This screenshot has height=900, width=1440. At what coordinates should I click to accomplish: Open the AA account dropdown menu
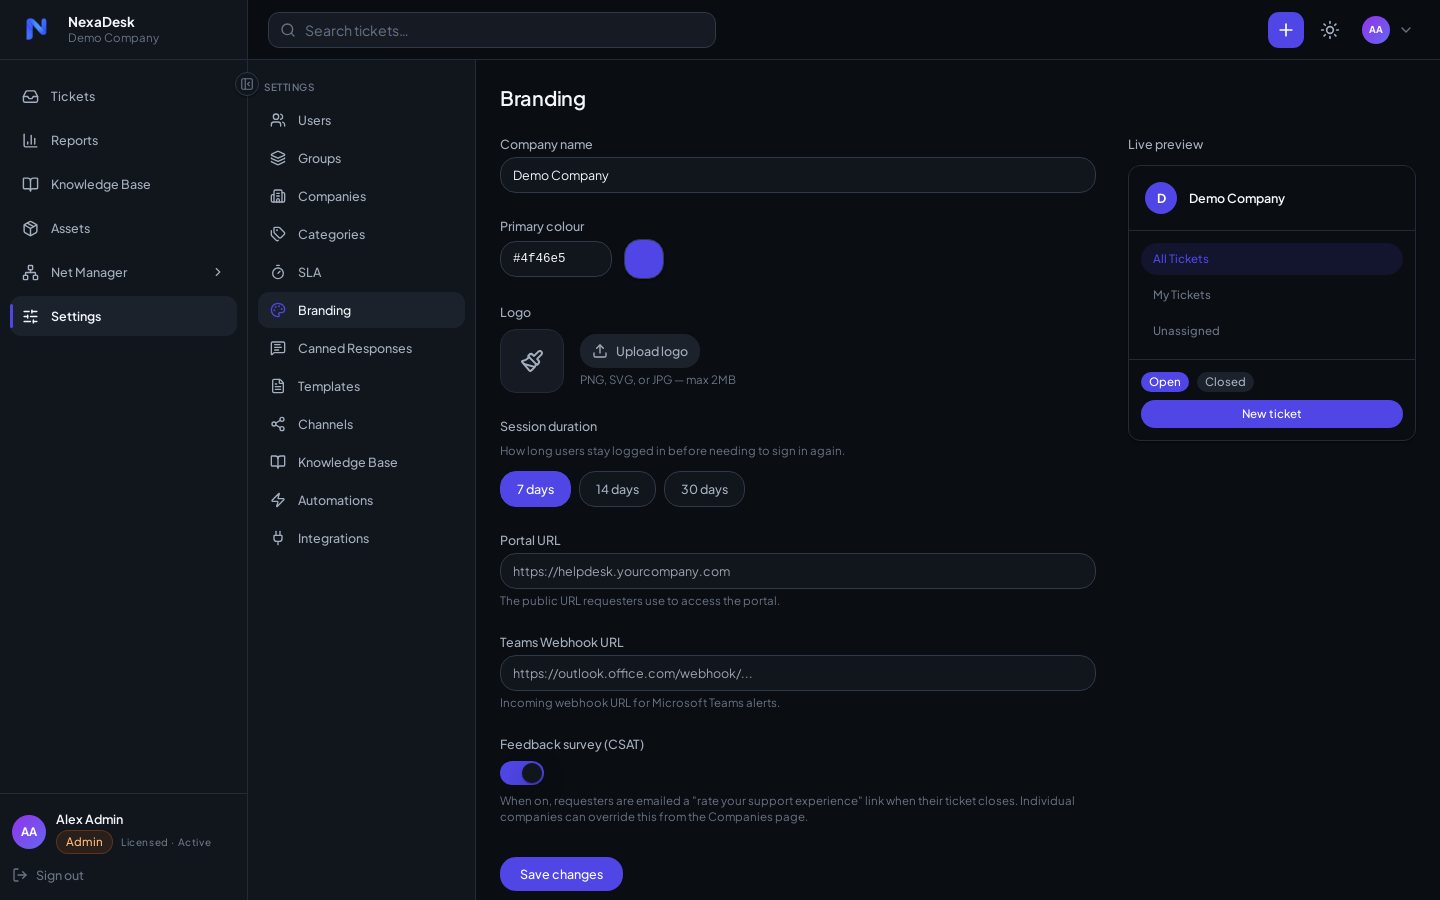[x=1387, y=30]
